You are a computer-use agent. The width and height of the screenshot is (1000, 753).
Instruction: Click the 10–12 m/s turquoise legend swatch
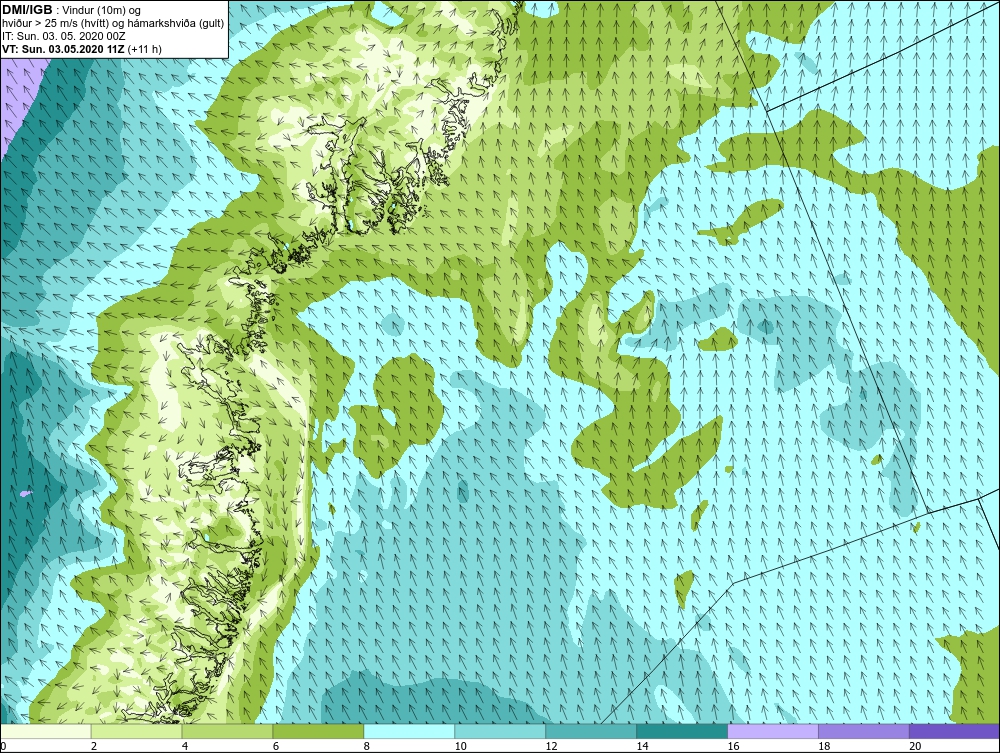pos(500,731)
